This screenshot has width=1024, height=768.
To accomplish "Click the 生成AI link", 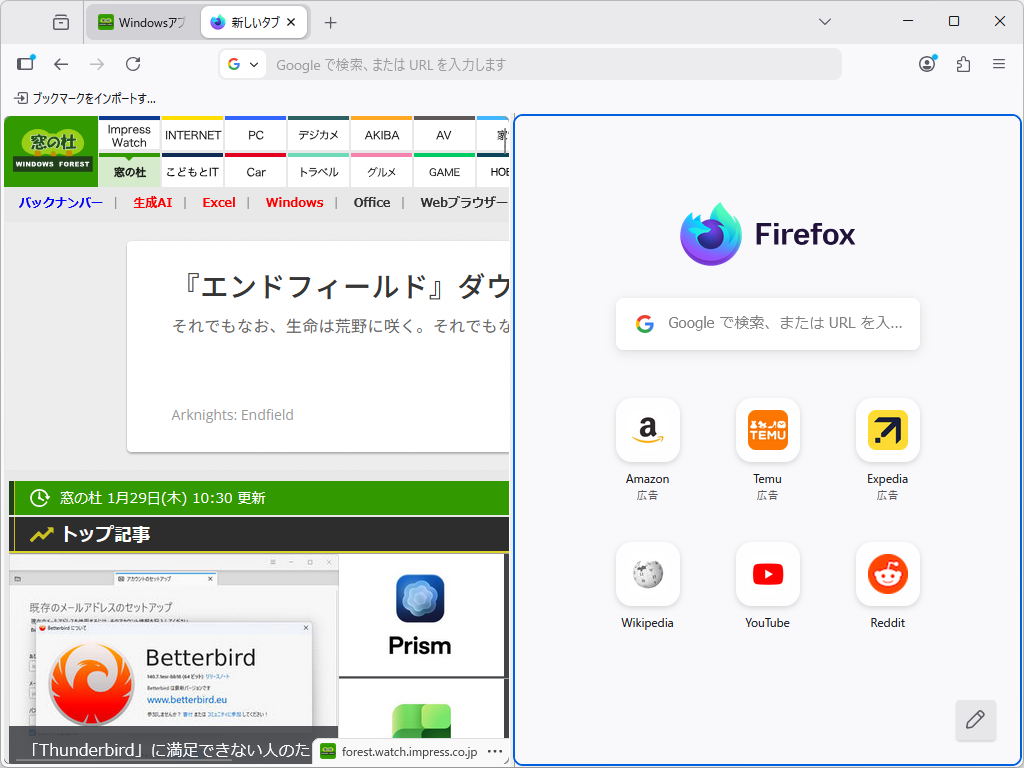I will pyautogui.click(x=152, y=202).
